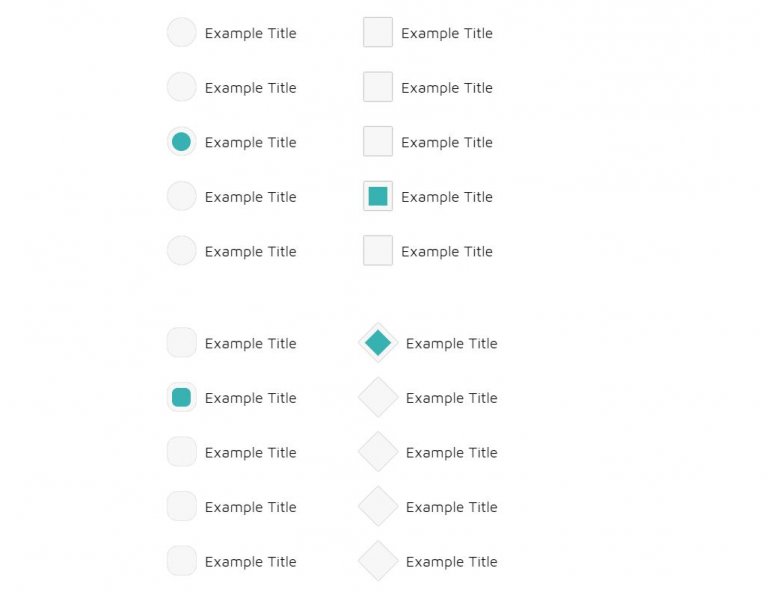Select the third rounded-square option

tap(182, 451)
